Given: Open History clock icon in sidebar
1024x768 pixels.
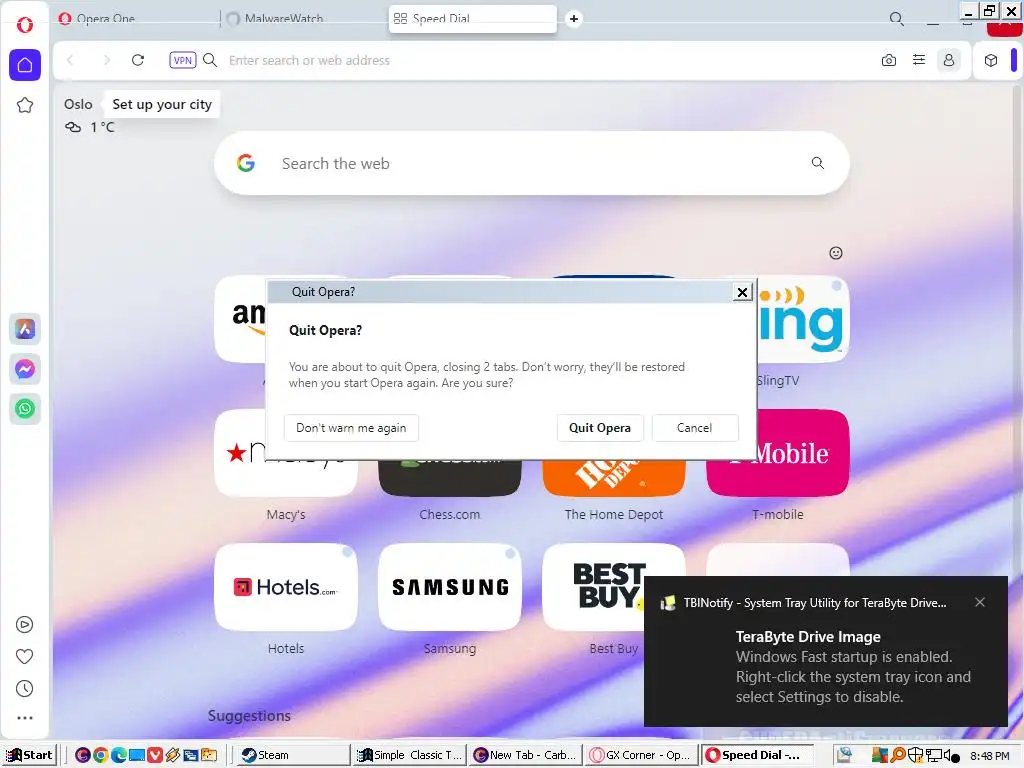Looking at the screenshot, I should tap(24, 688).
